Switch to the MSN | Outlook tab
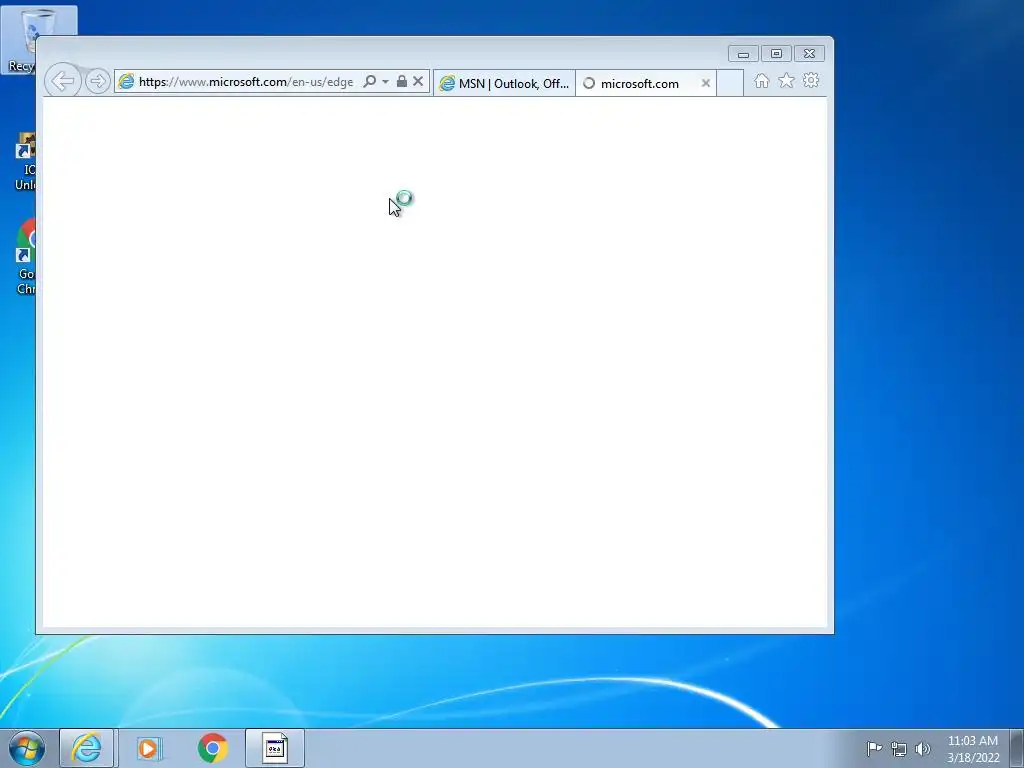This screenshot has width=1024, height=768. [504, 83]
